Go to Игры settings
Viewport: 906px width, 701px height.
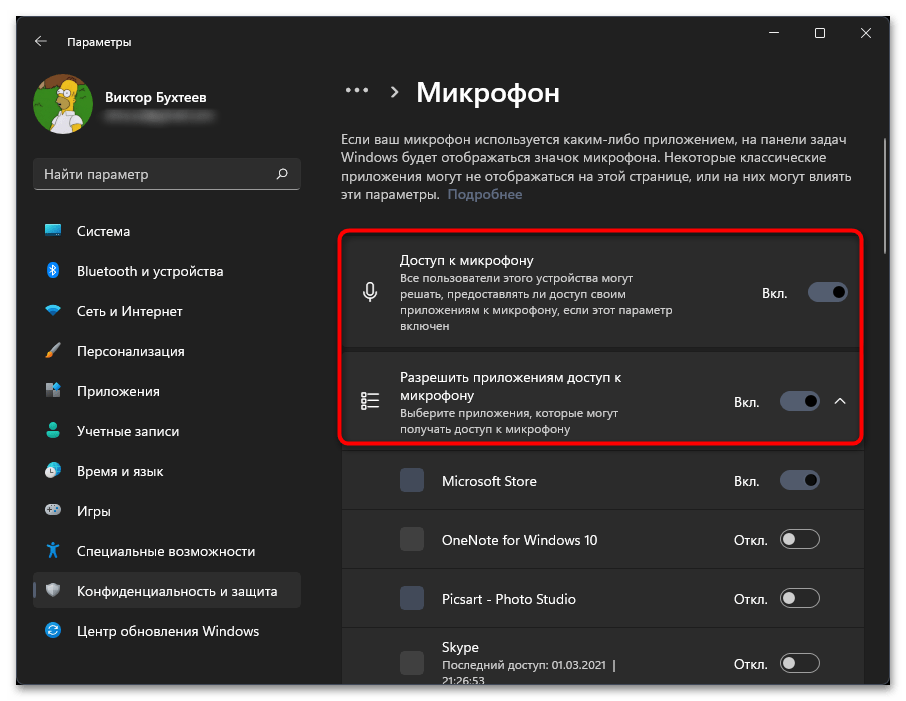click(x=167, y=510)
